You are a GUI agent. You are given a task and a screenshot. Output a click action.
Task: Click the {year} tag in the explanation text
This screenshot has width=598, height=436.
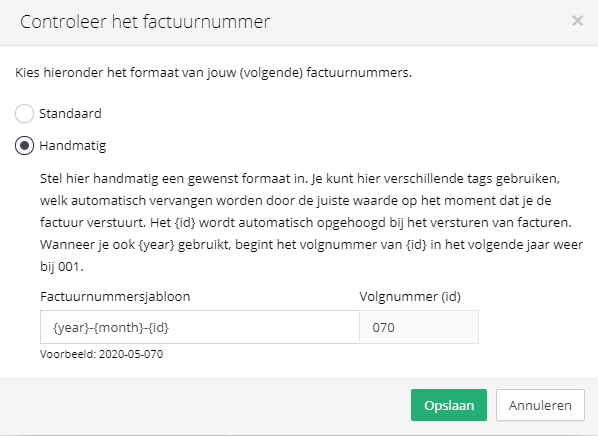[x=156, y=245]
